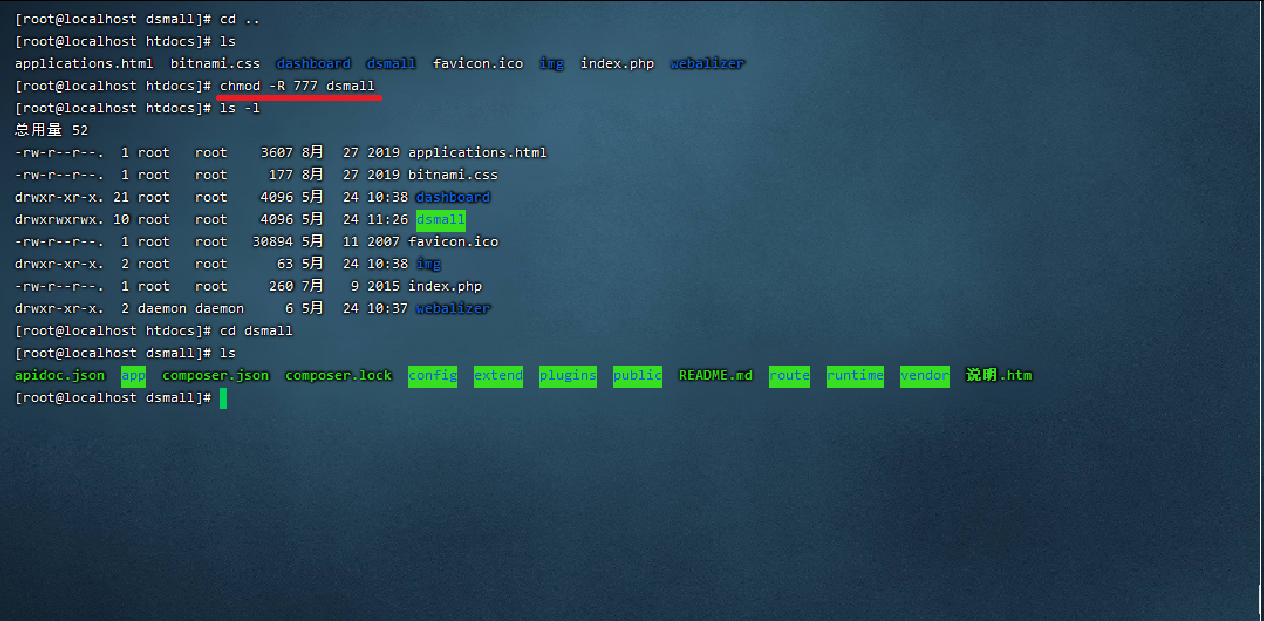Click index.php in the ls -l listing
The image size is (1264, 621).
coord(445,287)
